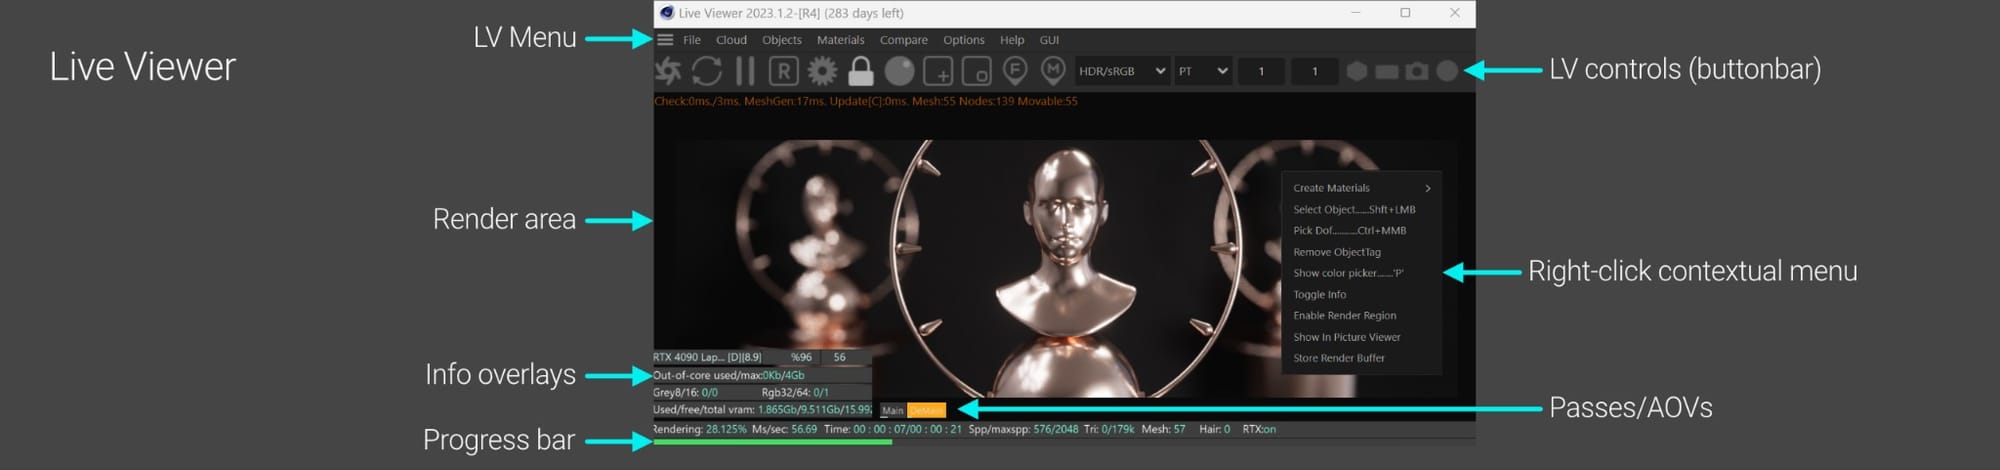The height and width of the screenshot is (470, 2000).
Task: Open the HDR/sRGB dropdown
Action: pos(1122,71)
